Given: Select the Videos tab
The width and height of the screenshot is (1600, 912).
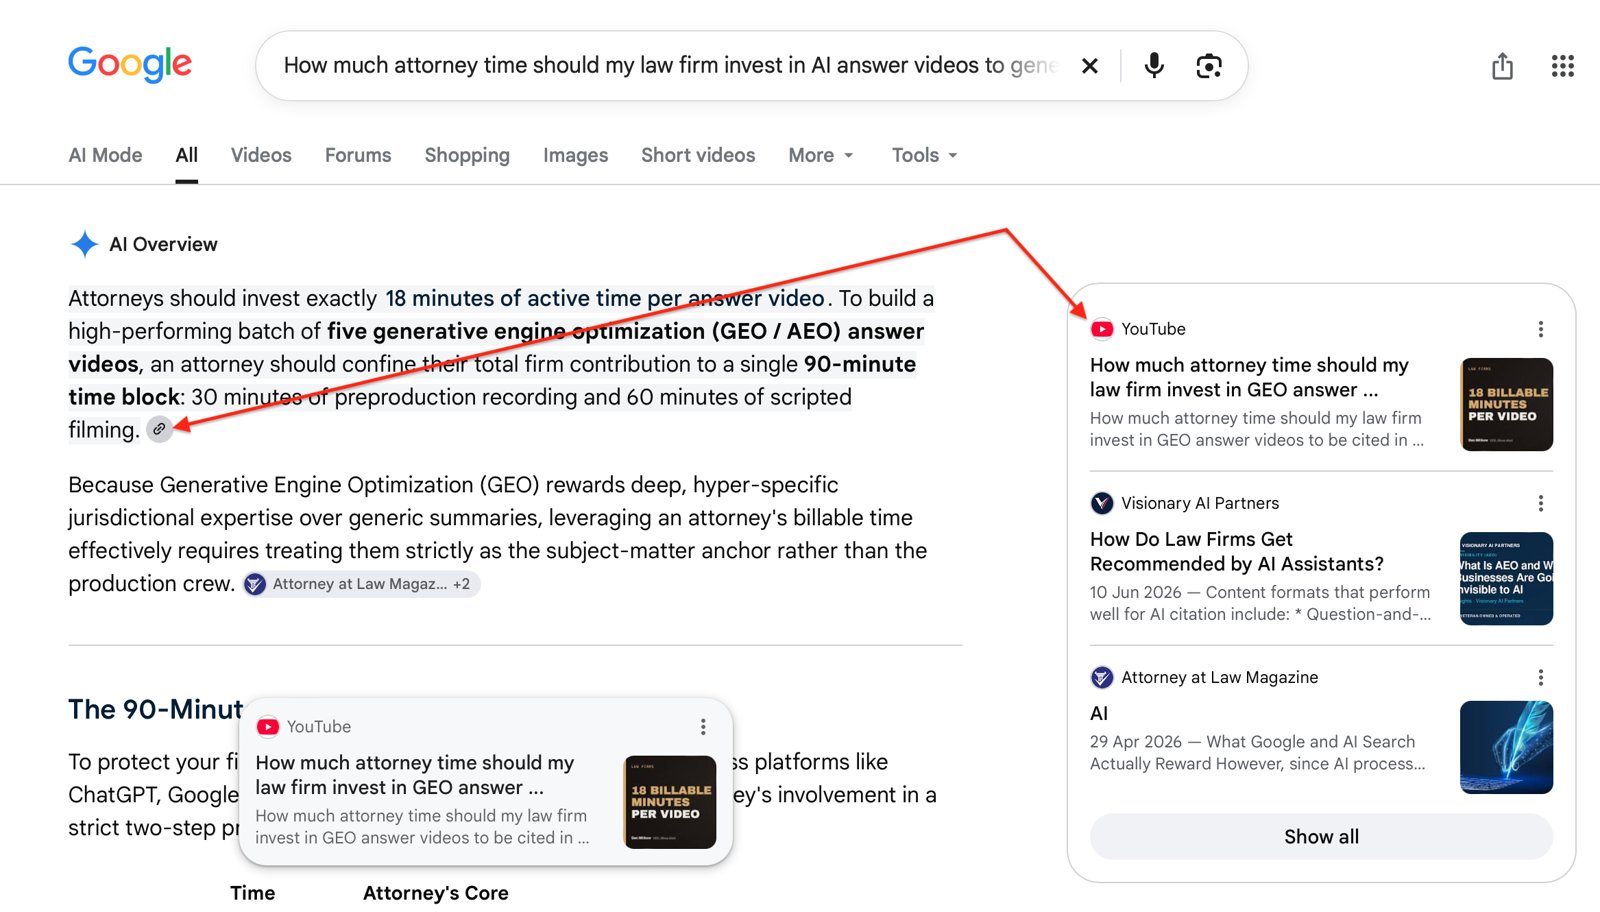Looking at the screenshot, I should pos(261,155).
